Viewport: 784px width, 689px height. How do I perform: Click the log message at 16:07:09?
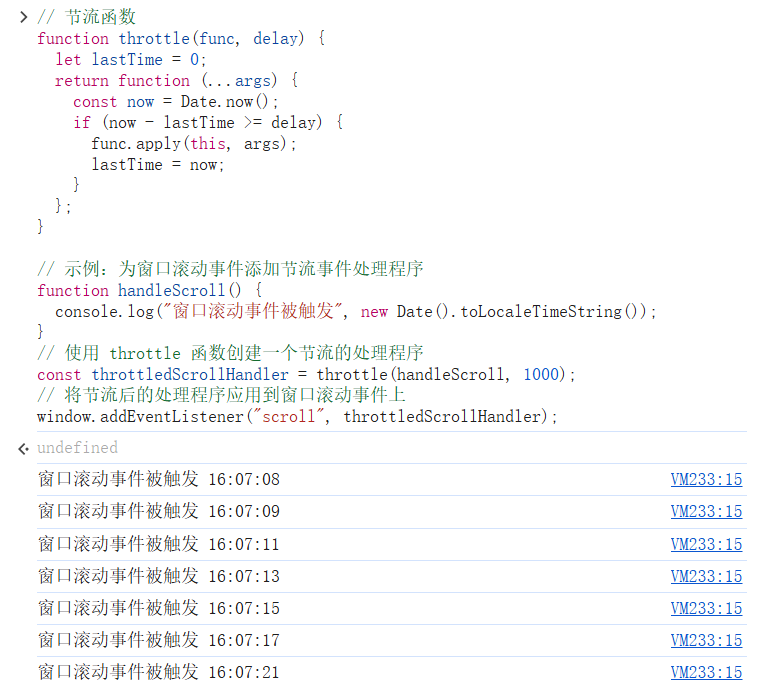click(x=158, y=511)
